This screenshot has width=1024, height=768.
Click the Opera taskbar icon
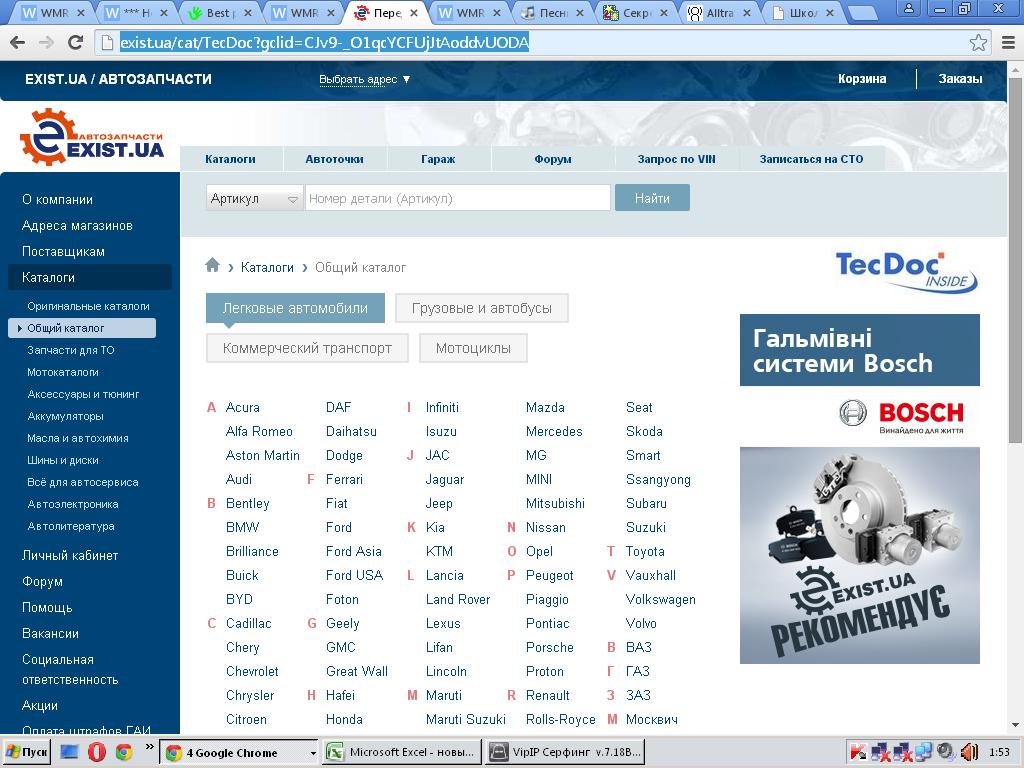pos(97,752)
